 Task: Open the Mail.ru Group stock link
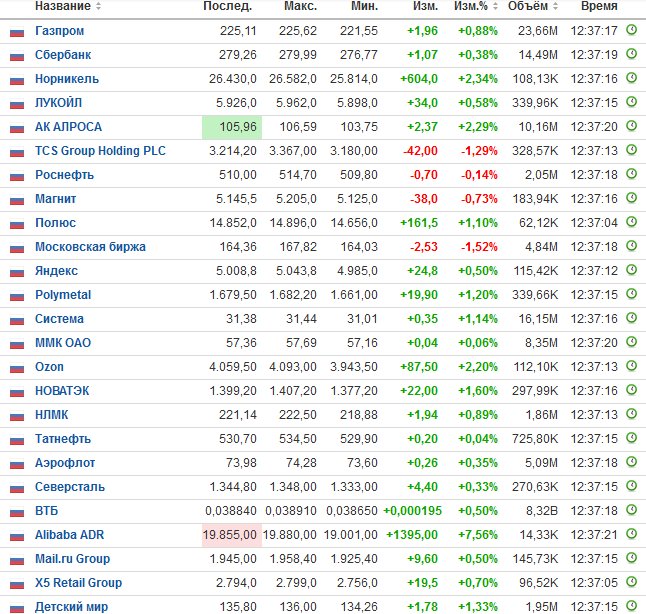[x=73, y=559]
